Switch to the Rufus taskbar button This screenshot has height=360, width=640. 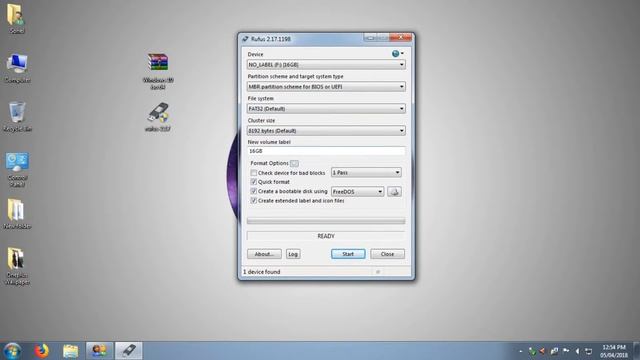129,351
